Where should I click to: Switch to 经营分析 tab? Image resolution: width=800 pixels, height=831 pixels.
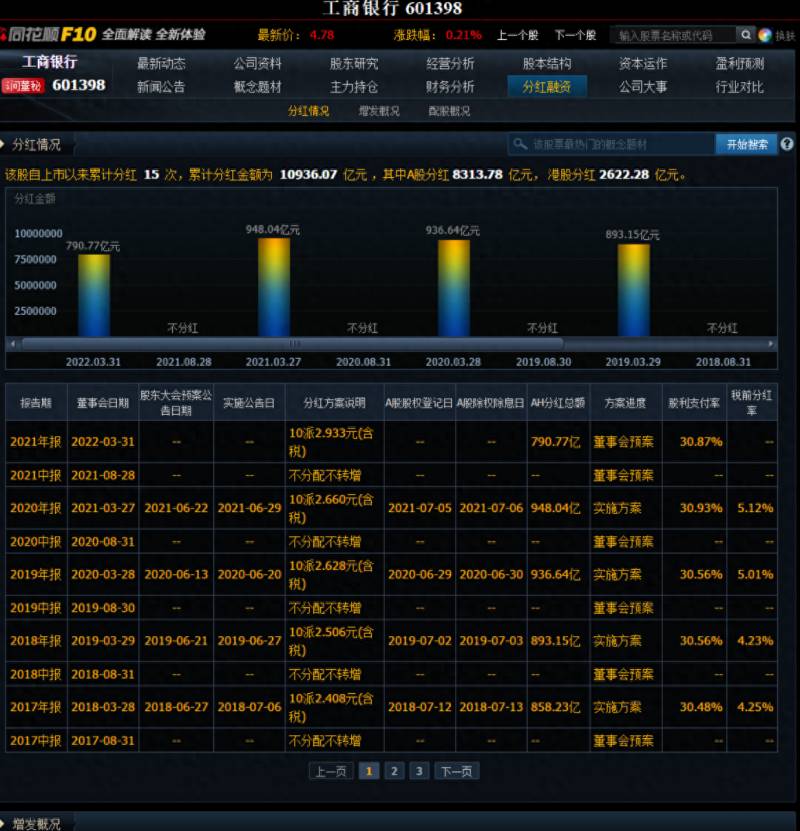tap(450, 64)
